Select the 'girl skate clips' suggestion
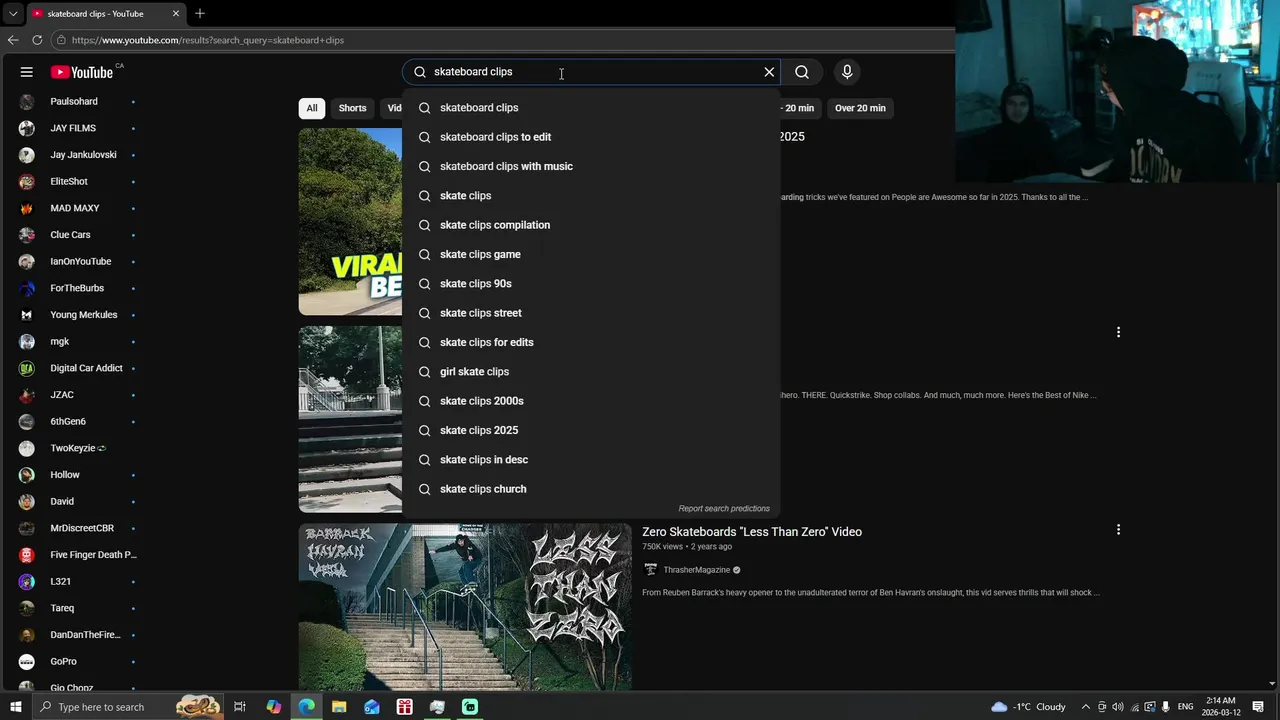This screenshot has height=720, width=1280. pos(591,372)
